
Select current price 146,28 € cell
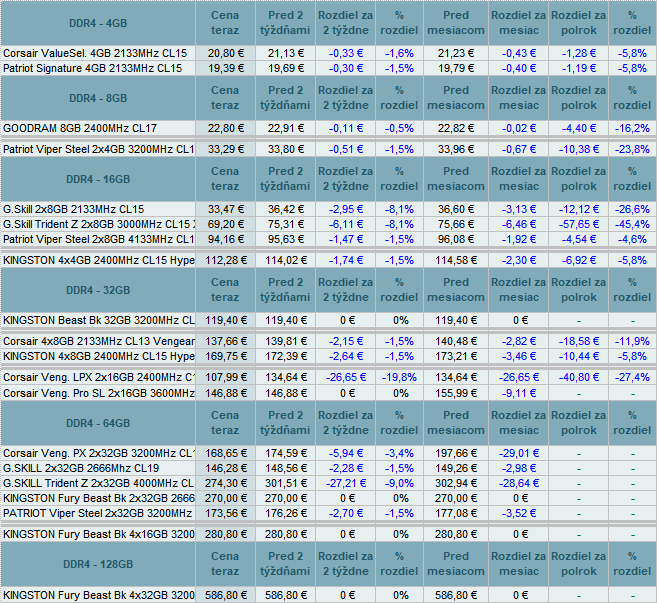point(225,468)
